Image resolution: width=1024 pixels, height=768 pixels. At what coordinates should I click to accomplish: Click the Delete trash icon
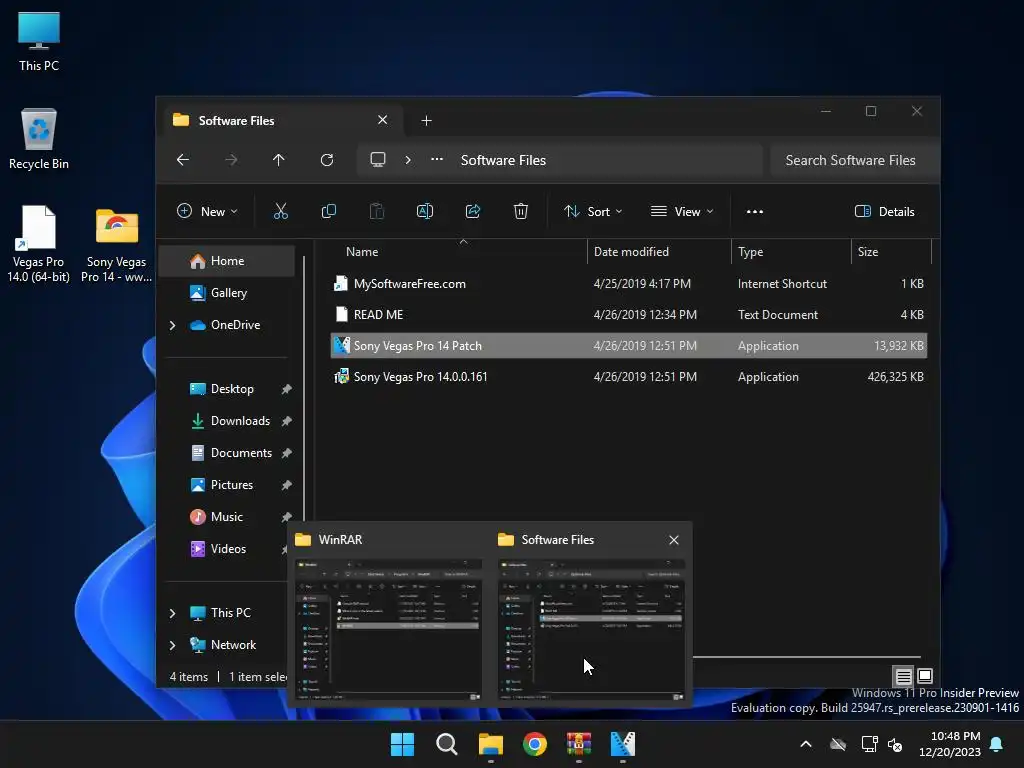(520, 211)
